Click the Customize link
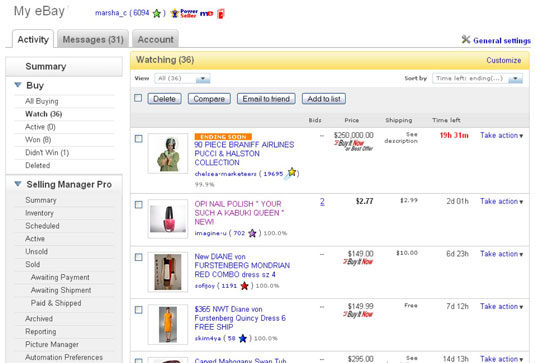 coord(504,60)
